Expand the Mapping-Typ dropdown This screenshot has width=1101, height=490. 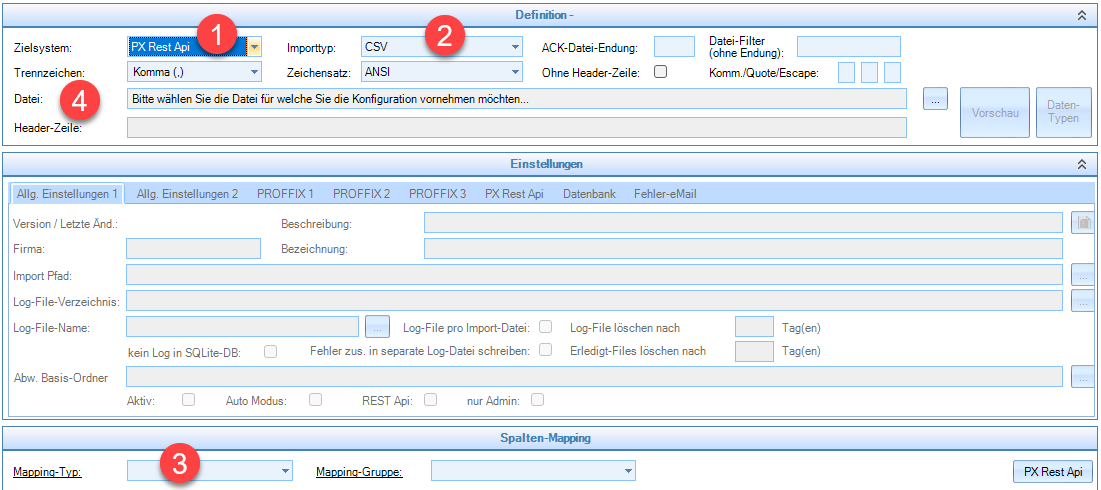[285, 471]
